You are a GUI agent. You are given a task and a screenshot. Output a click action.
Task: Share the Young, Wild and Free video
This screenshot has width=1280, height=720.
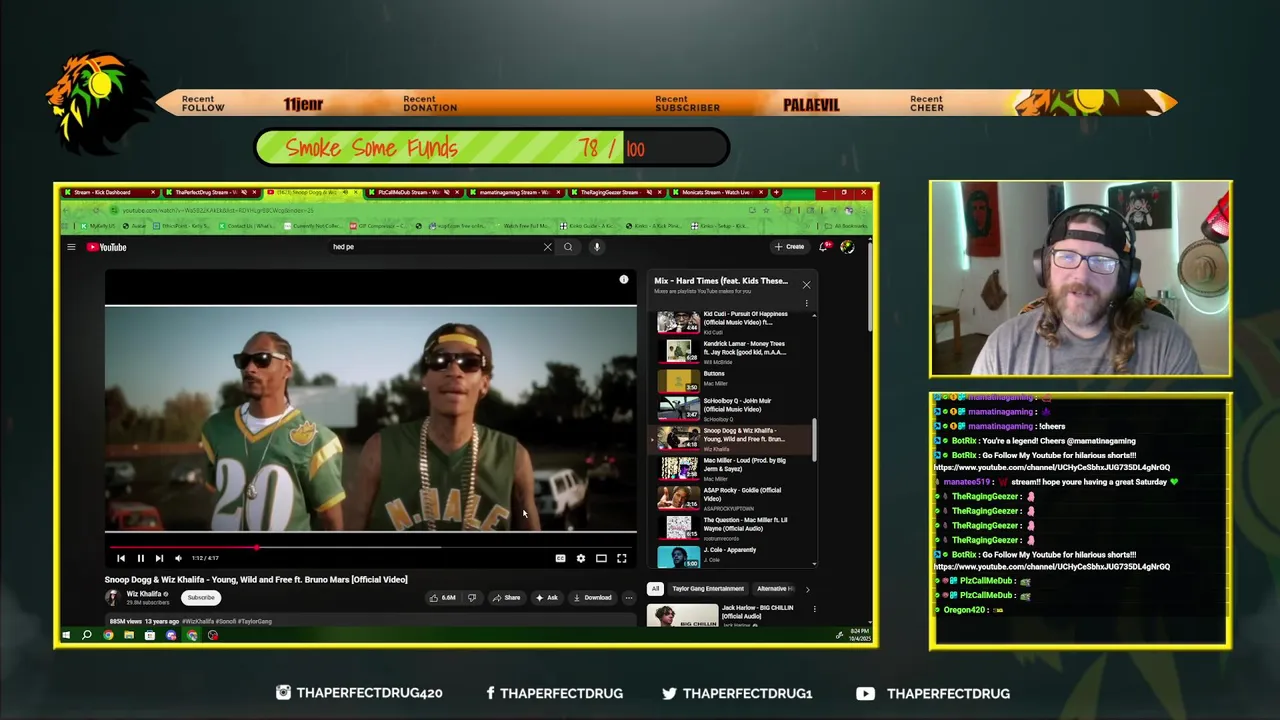(506, 598)
